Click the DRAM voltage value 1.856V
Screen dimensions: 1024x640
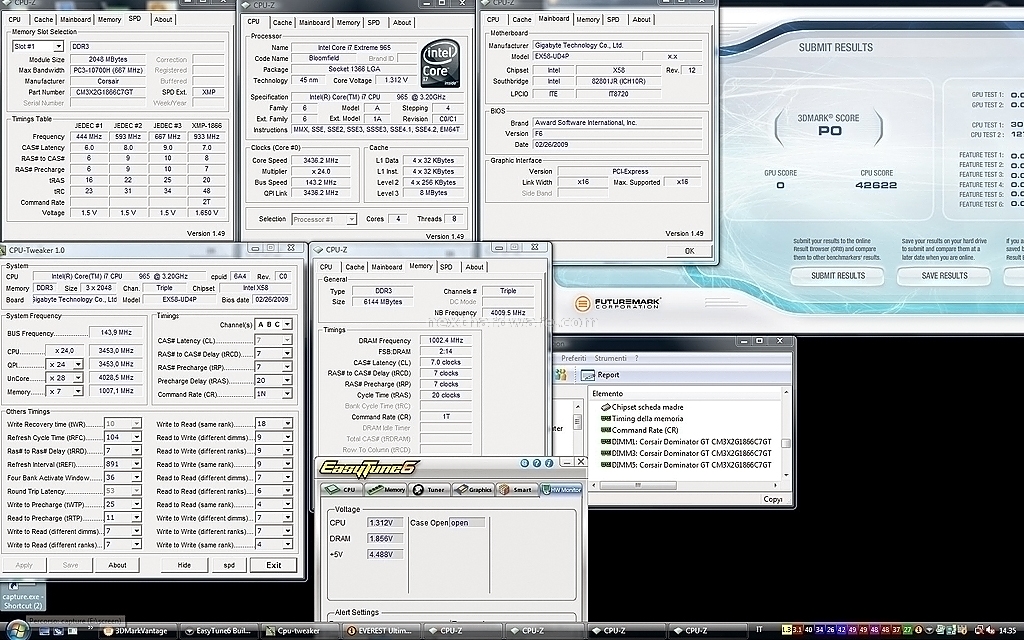click(385, 539)
